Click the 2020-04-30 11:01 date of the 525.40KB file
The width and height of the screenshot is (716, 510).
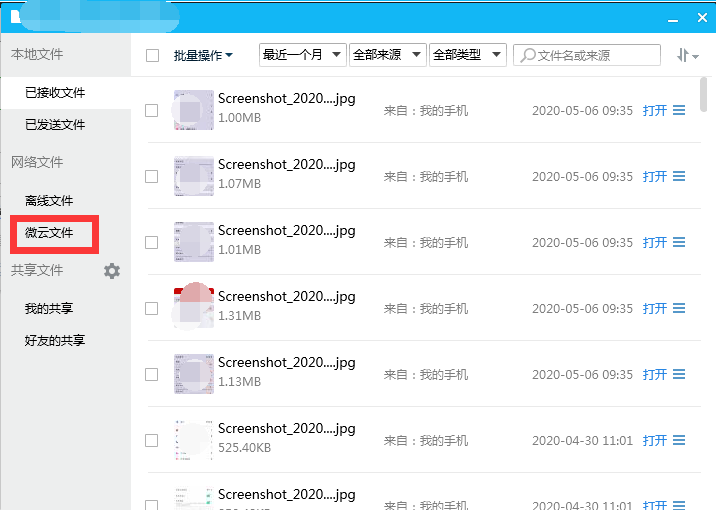(582, 441)
